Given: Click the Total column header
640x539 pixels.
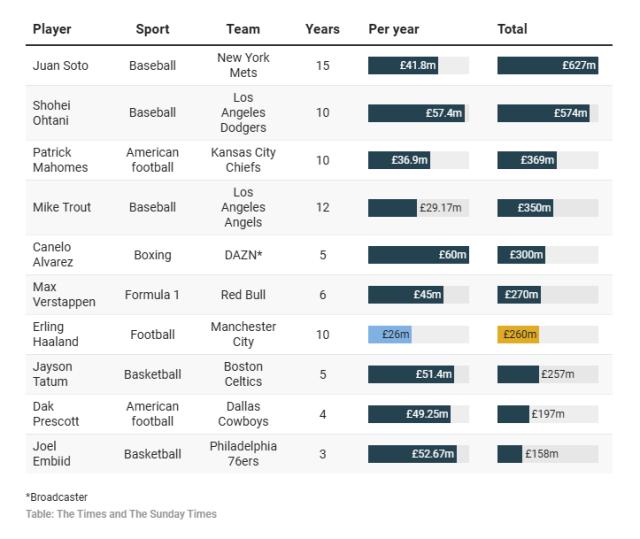Looking at the screenshot, I should click(512, 30).
